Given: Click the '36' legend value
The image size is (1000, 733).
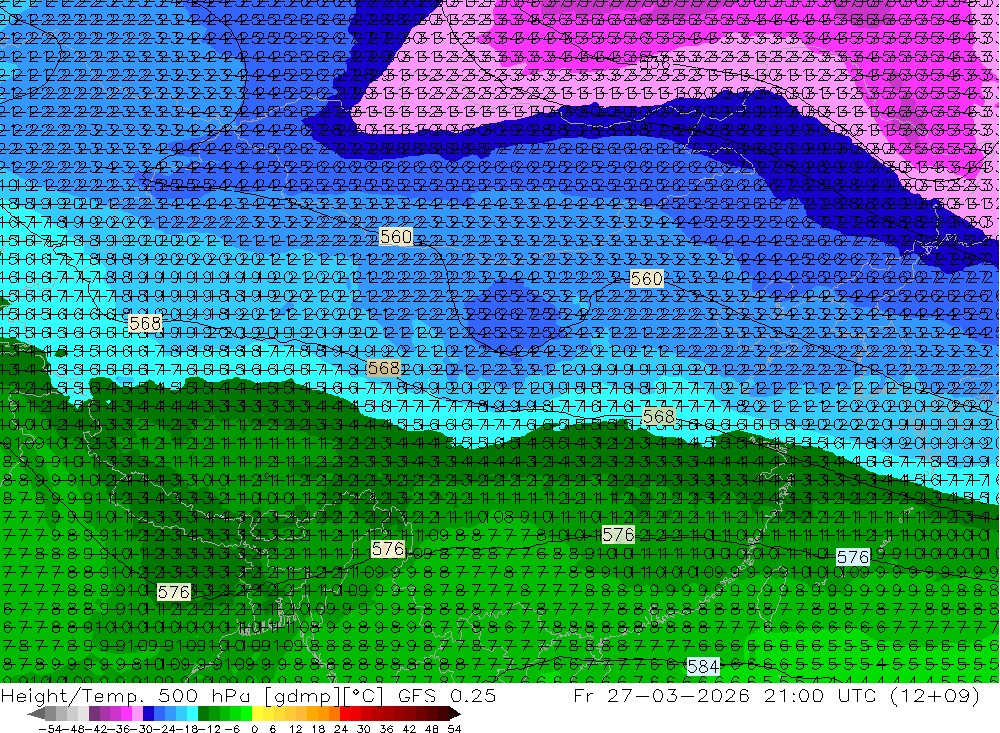Looking at the screenshot, I should tap(386, 729).
